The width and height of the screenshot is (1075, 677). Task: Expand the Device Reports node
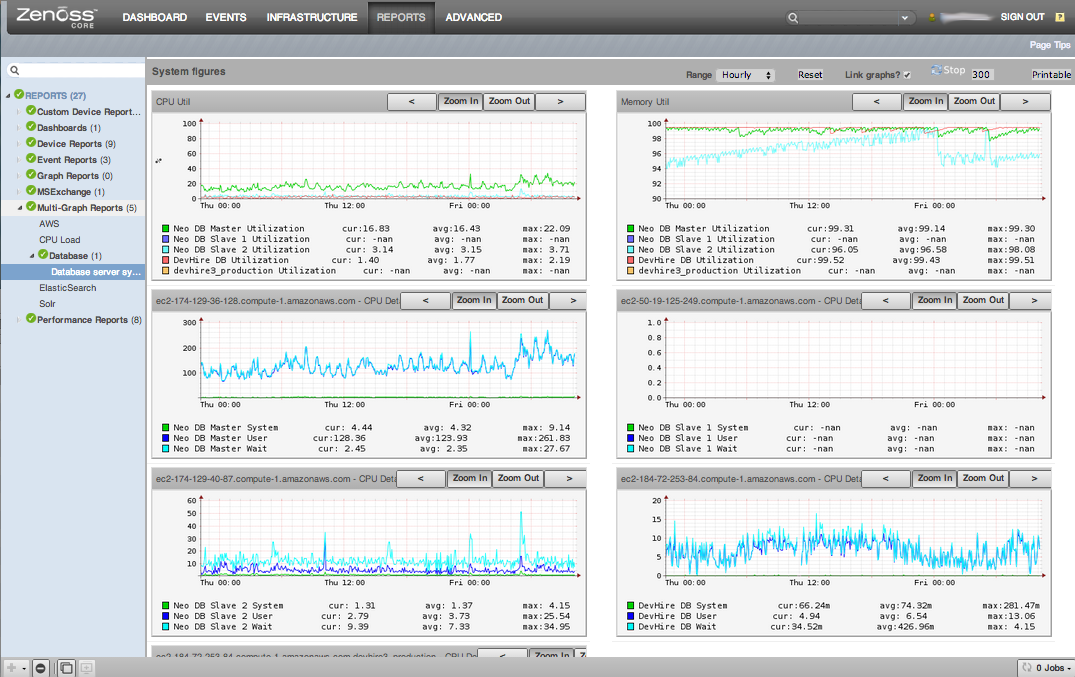[19, 143]
